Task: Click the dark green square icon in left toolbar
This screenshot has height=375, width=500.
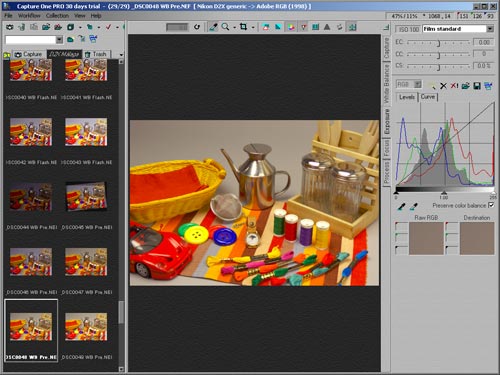Action: click(70, 27)
